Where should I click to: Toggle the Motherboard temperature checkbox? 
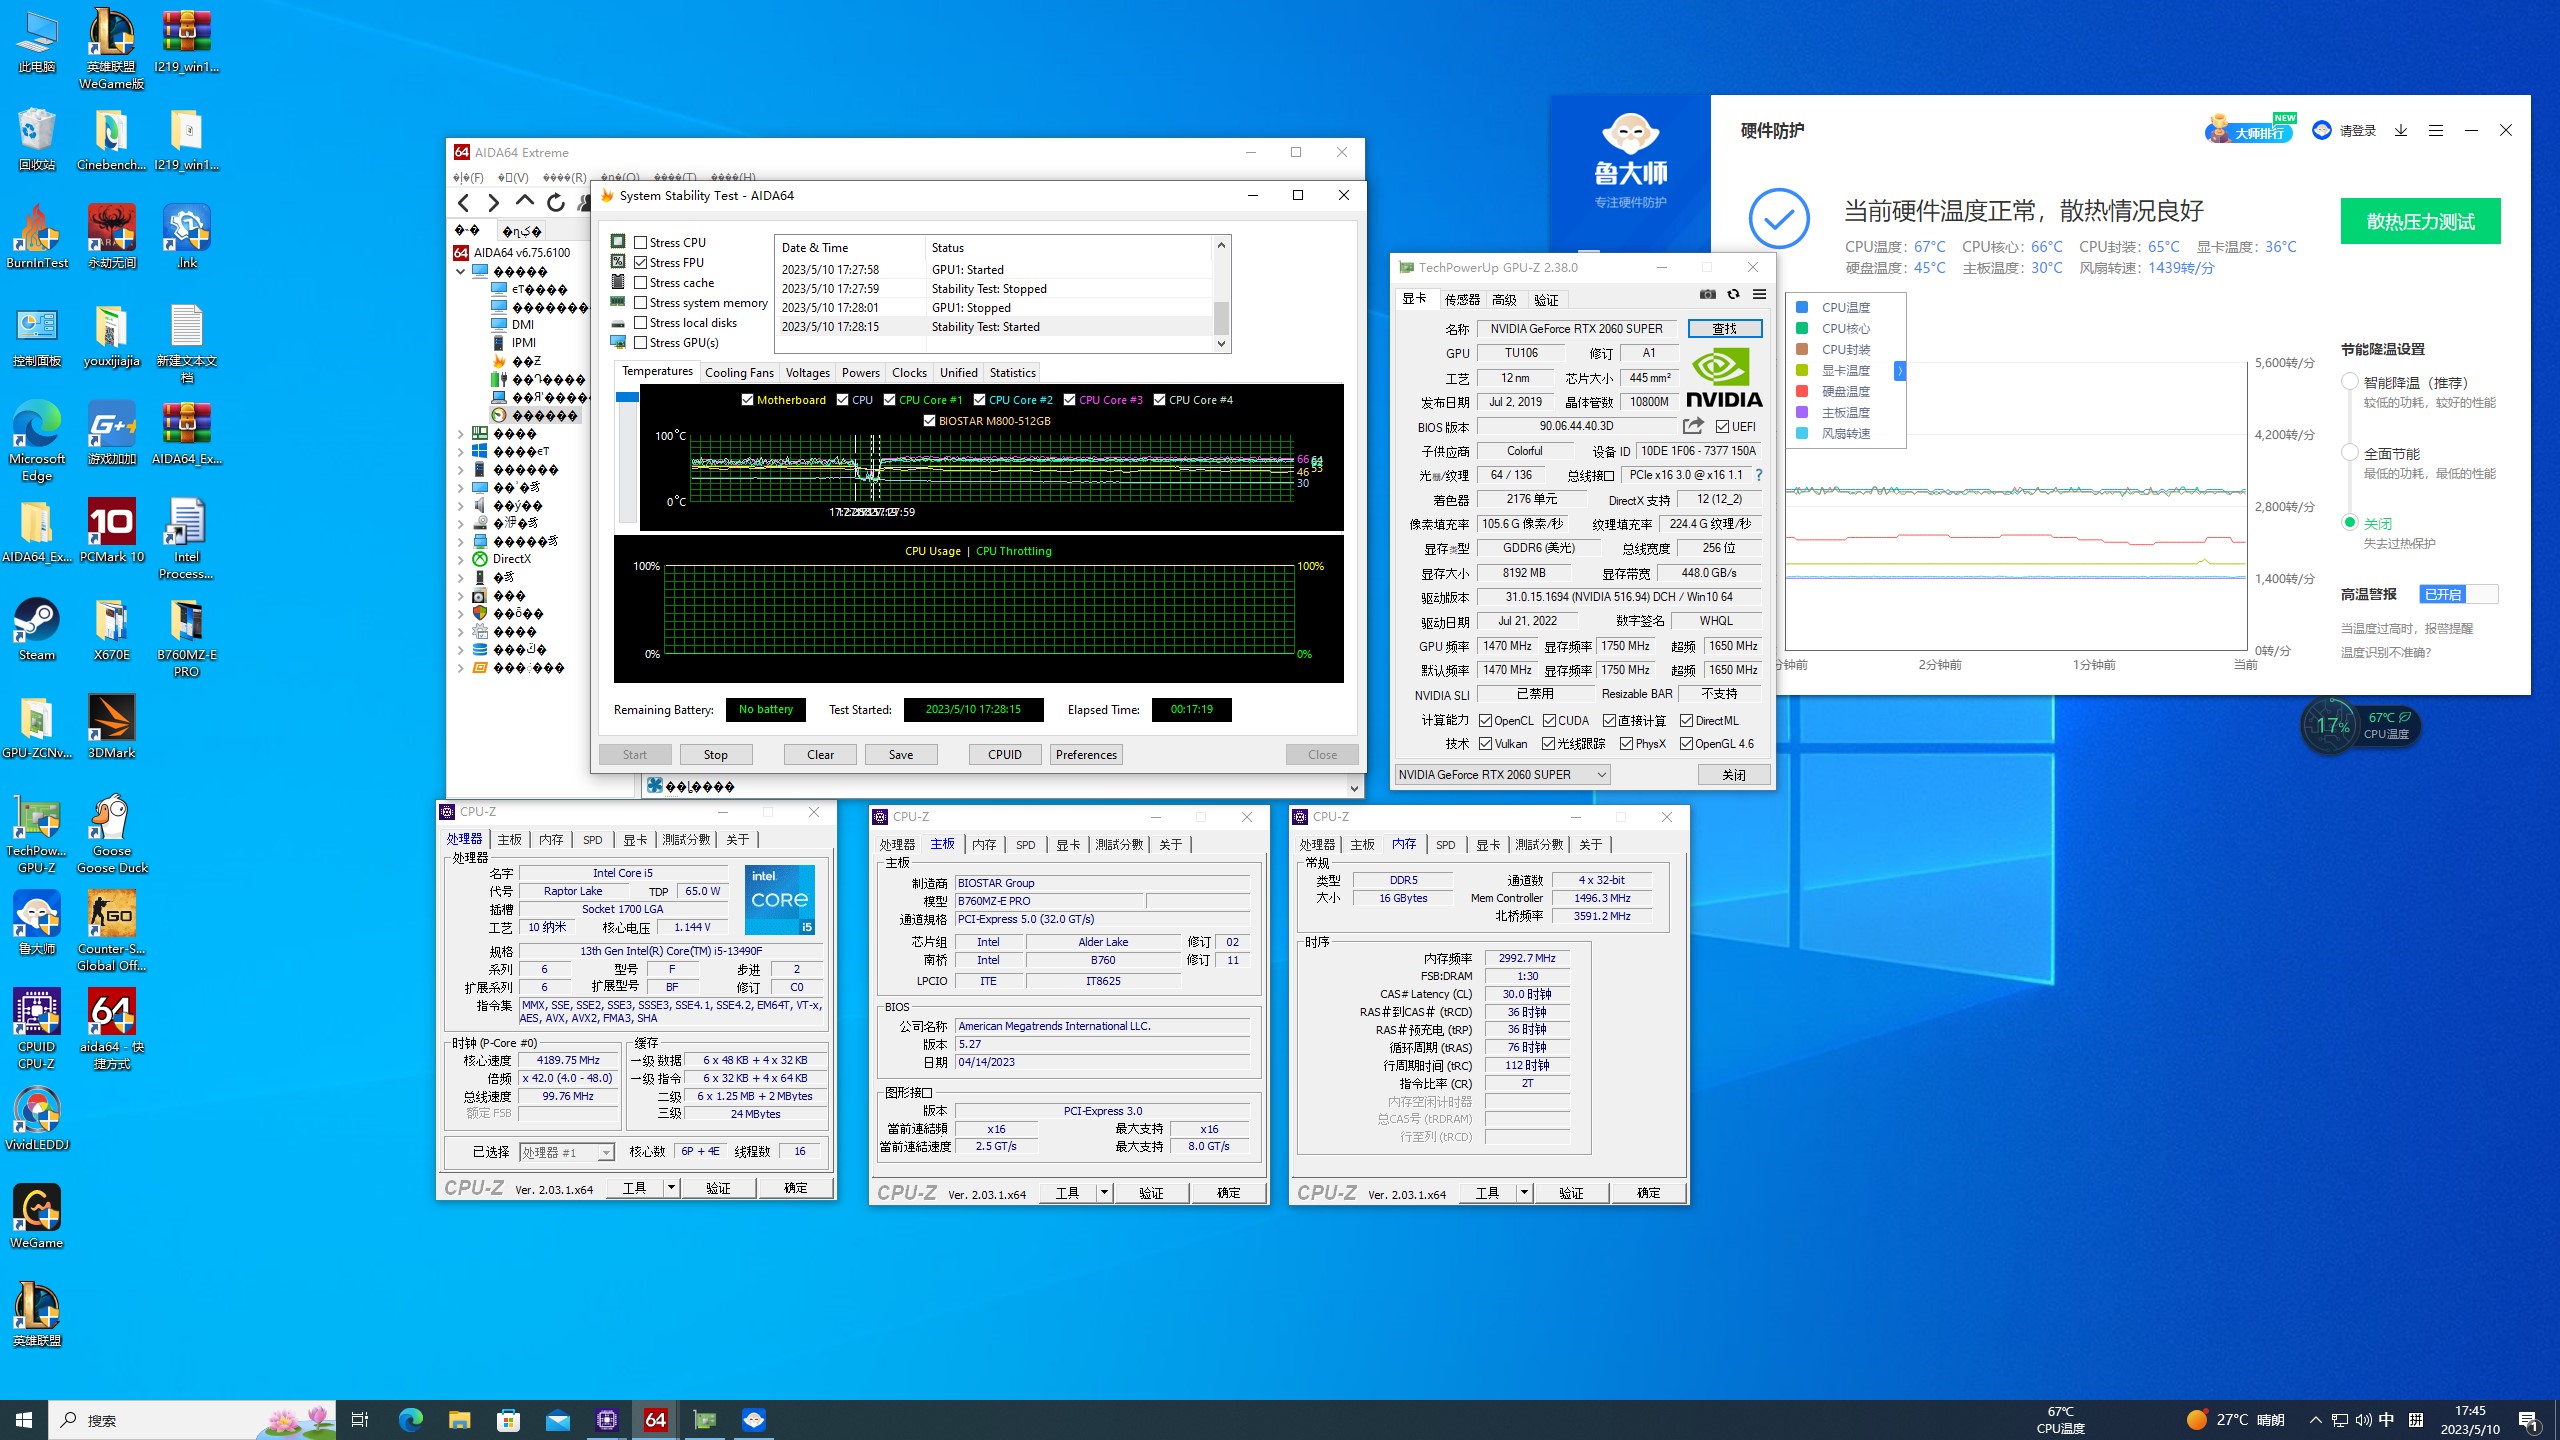747,400
